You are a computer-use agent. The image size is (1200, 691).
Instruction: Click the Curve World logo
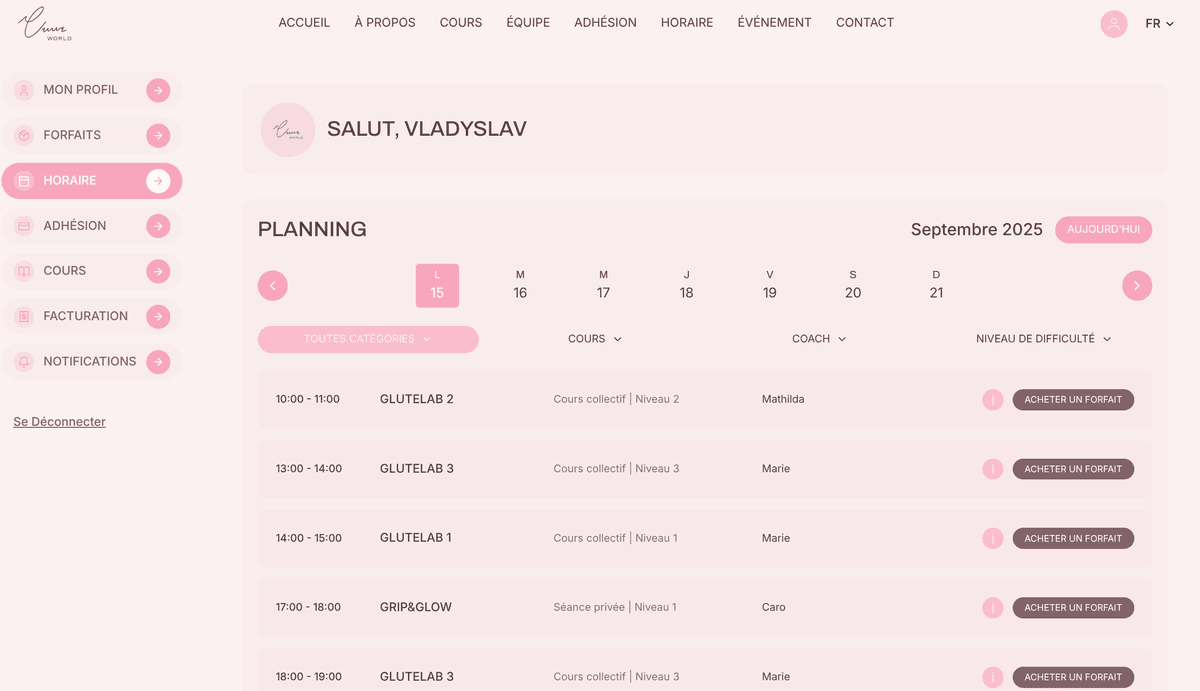point(45,24)
